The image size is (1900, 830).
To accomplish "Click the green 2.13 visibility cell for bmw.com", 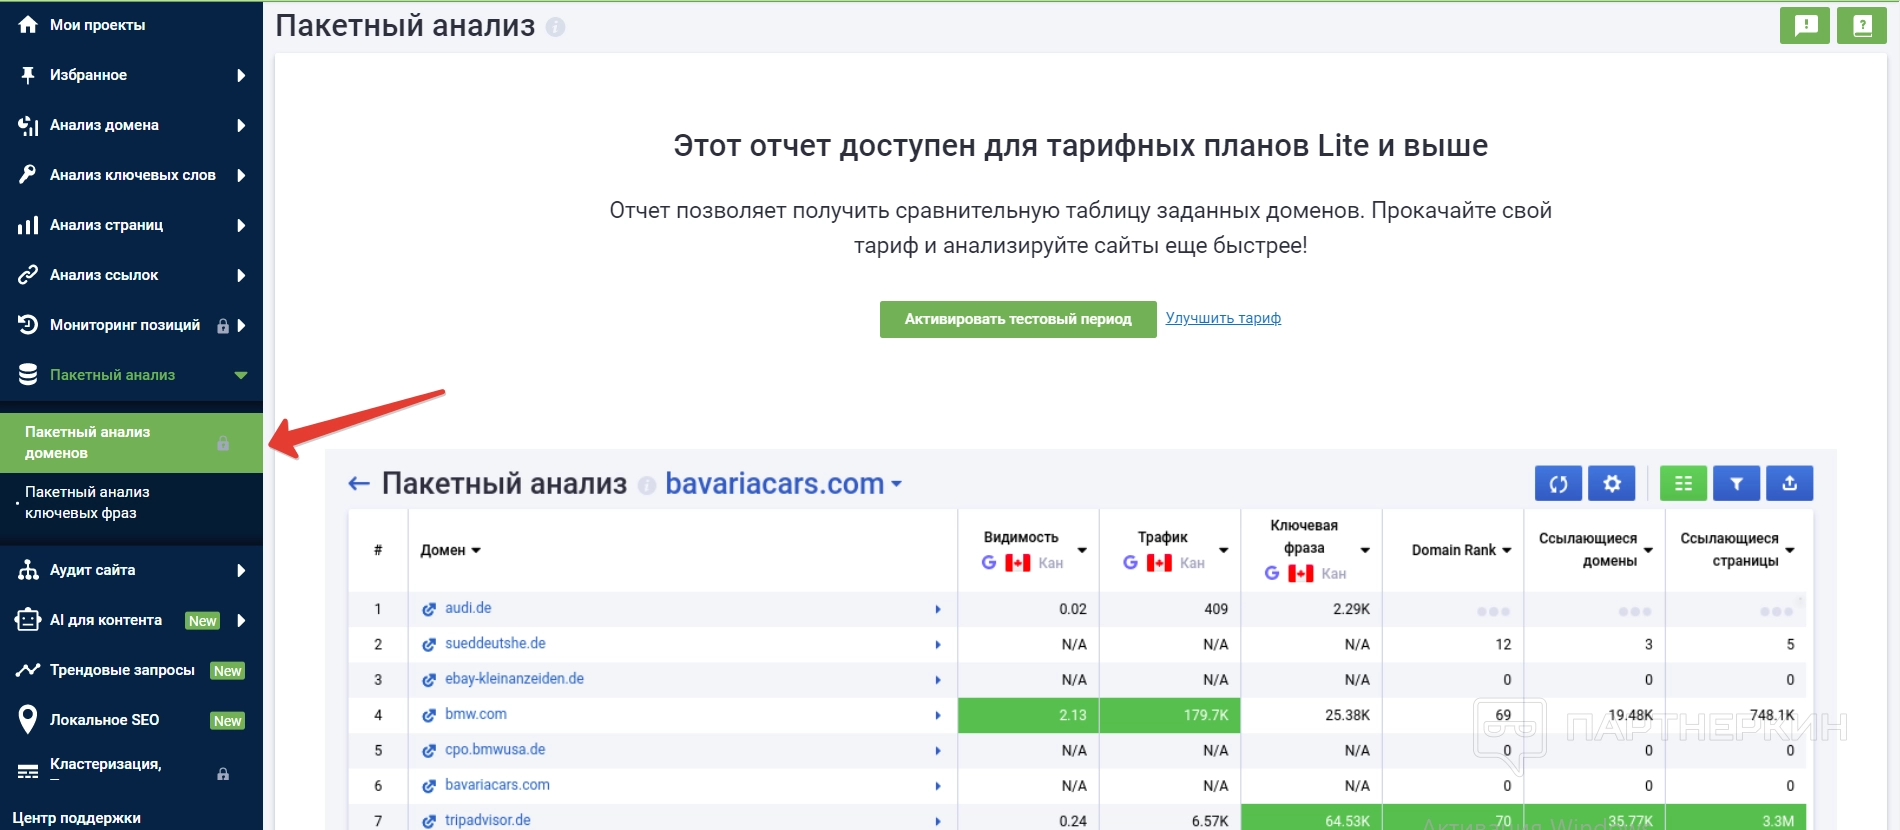I will [x=1028, y=715].
